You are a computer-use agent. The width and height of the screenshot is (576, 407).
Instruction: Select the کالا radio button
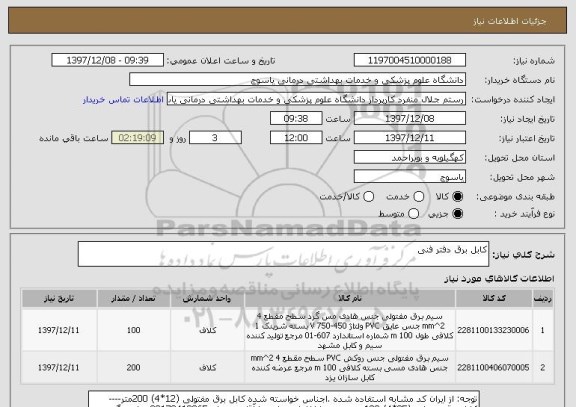[458, 197]
